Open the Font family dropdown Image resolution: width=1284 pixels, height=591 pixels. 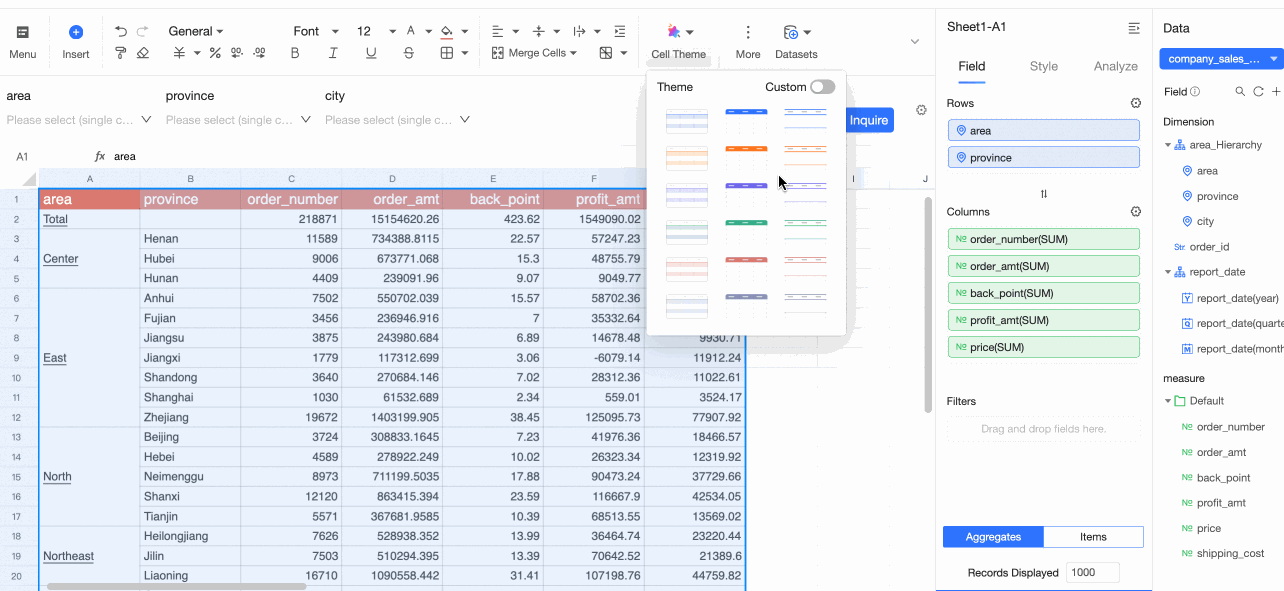click(x=316, y=31)
